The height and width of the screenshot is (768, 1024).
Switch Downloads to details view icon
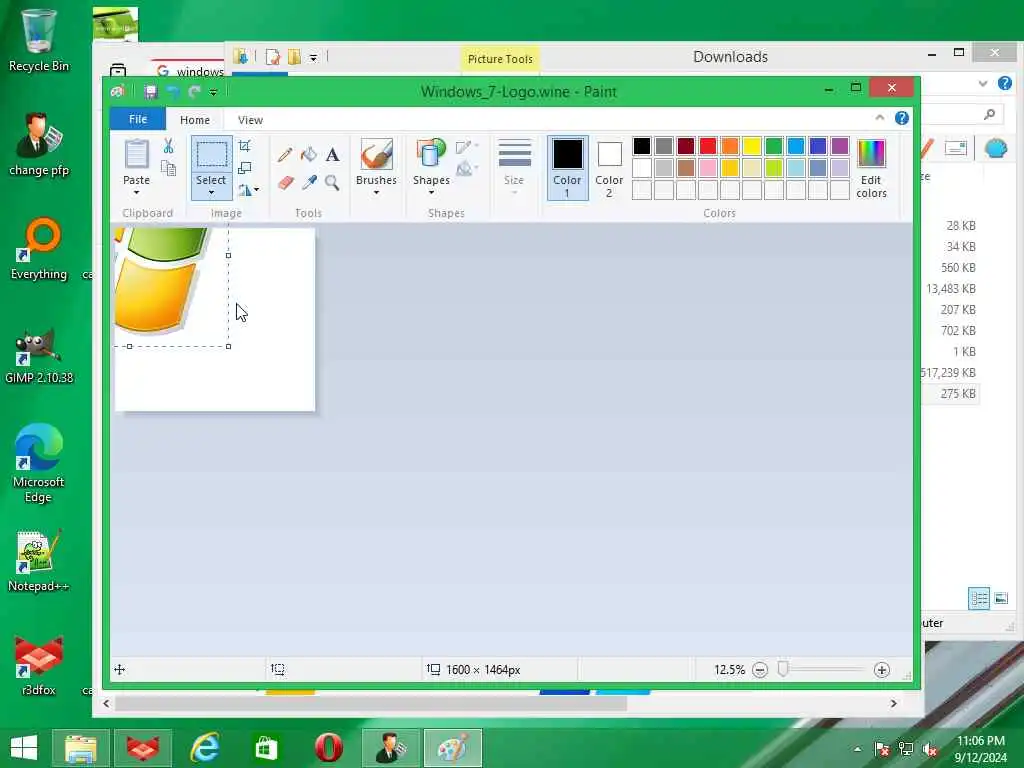[978, 598]
